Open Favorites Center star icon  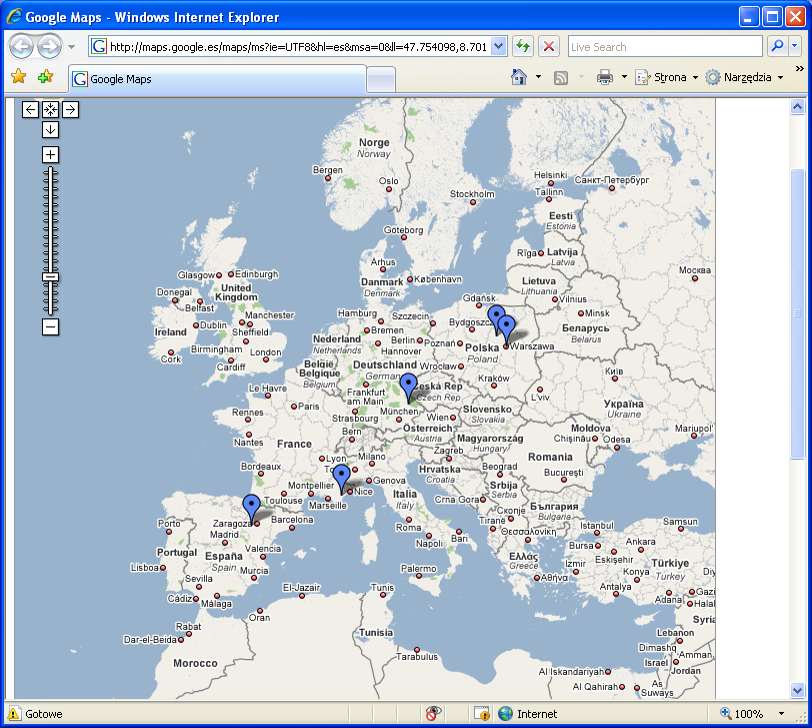click(x=19, y=77)
